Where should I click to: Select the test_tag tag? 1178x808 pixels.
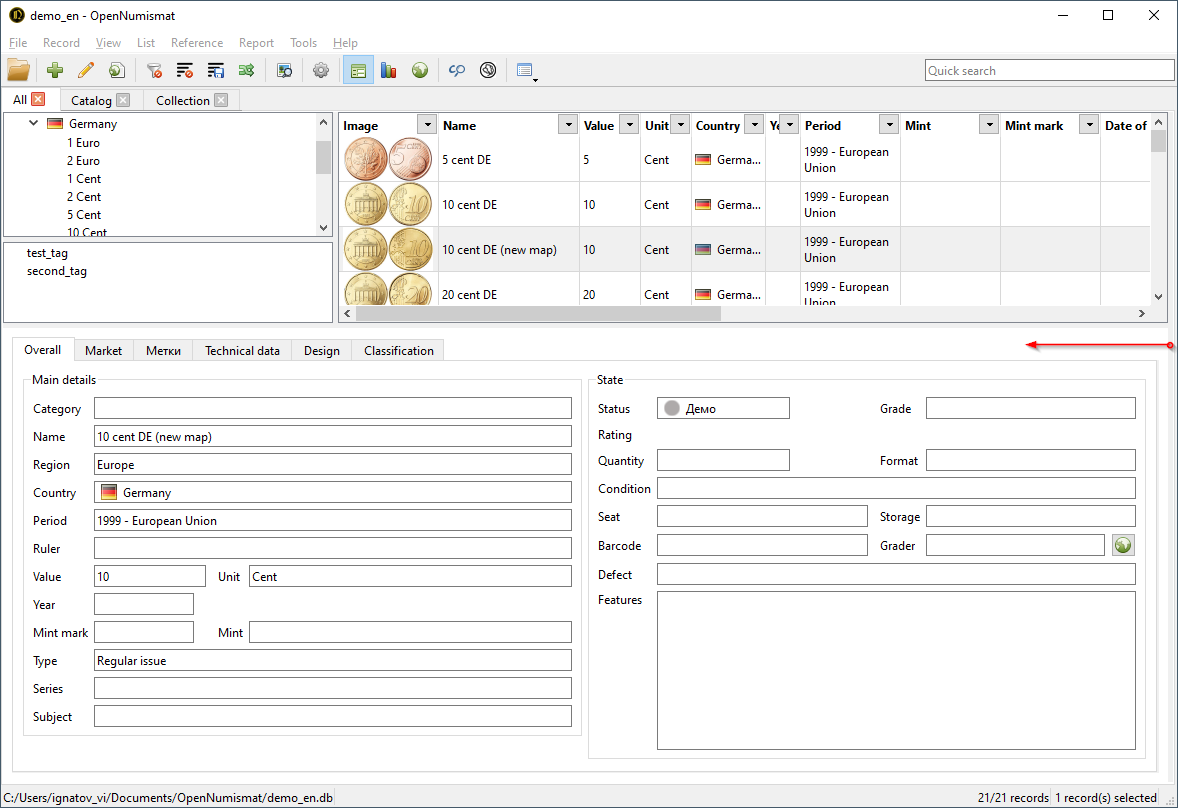click(x=47, y=253)
